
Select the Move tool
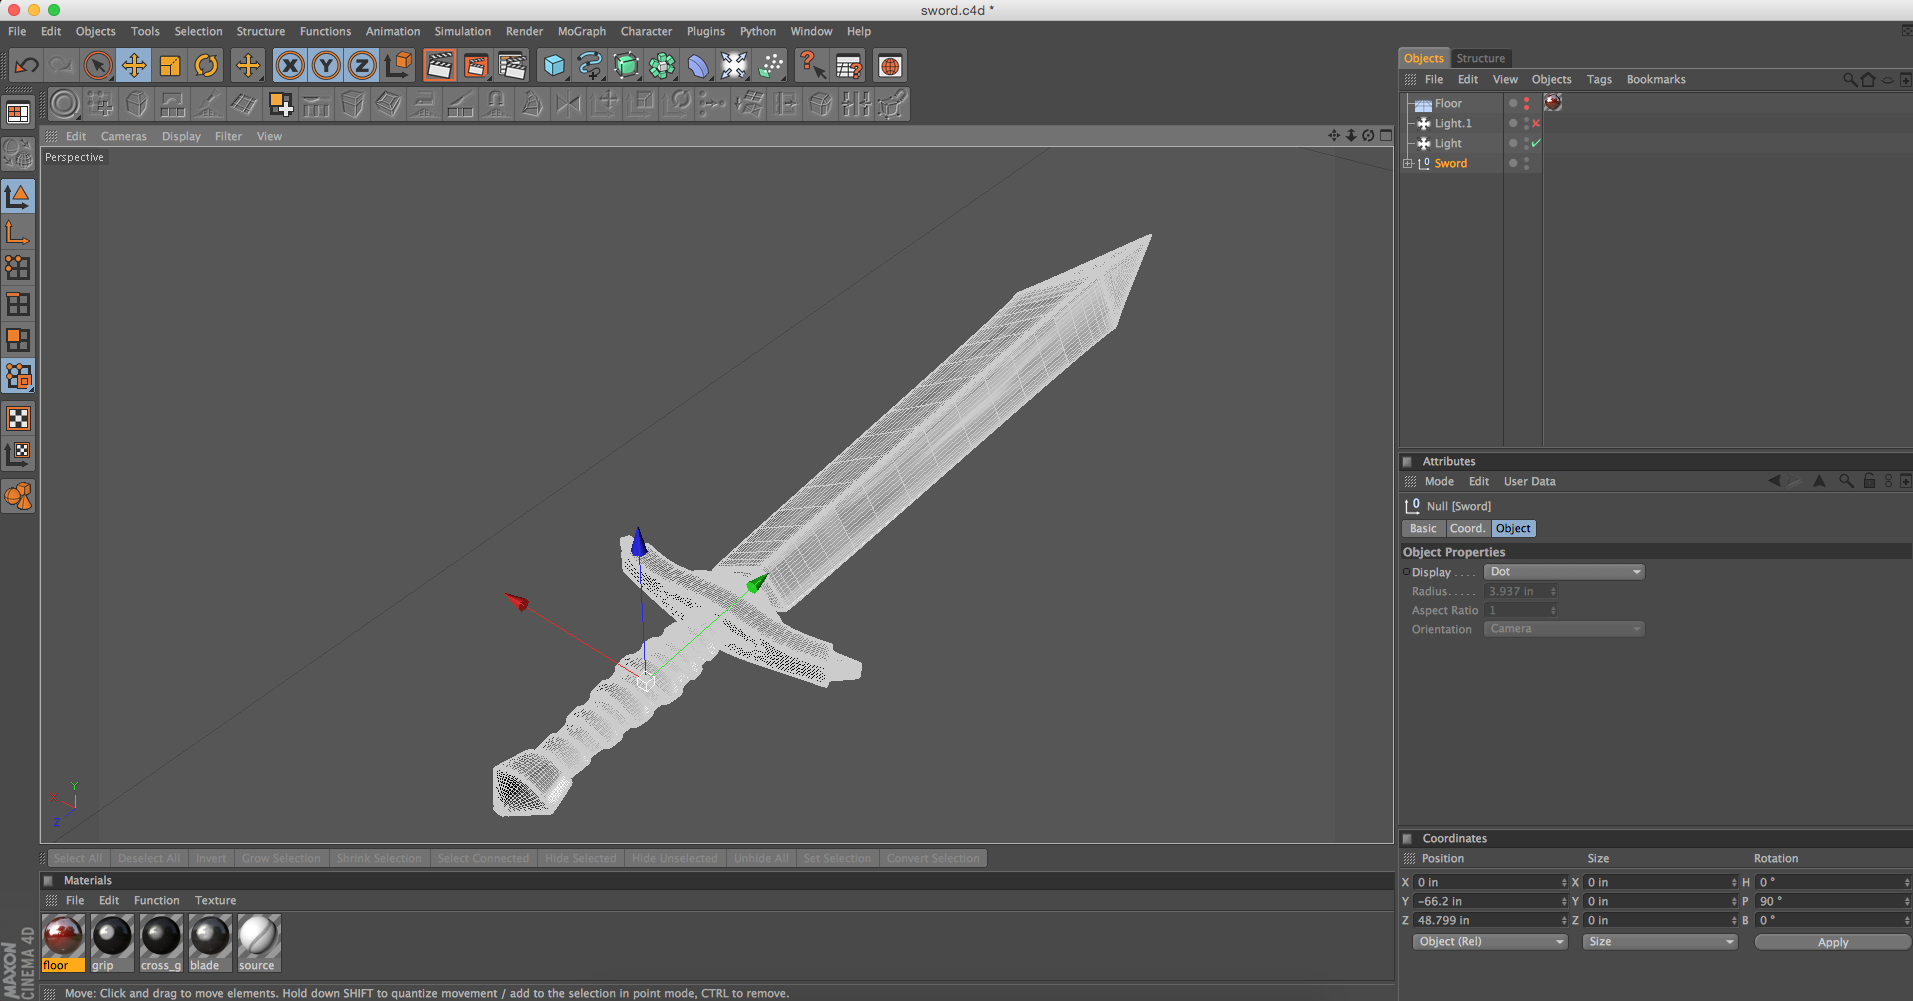pyautogui.click(x=135, y=65)
